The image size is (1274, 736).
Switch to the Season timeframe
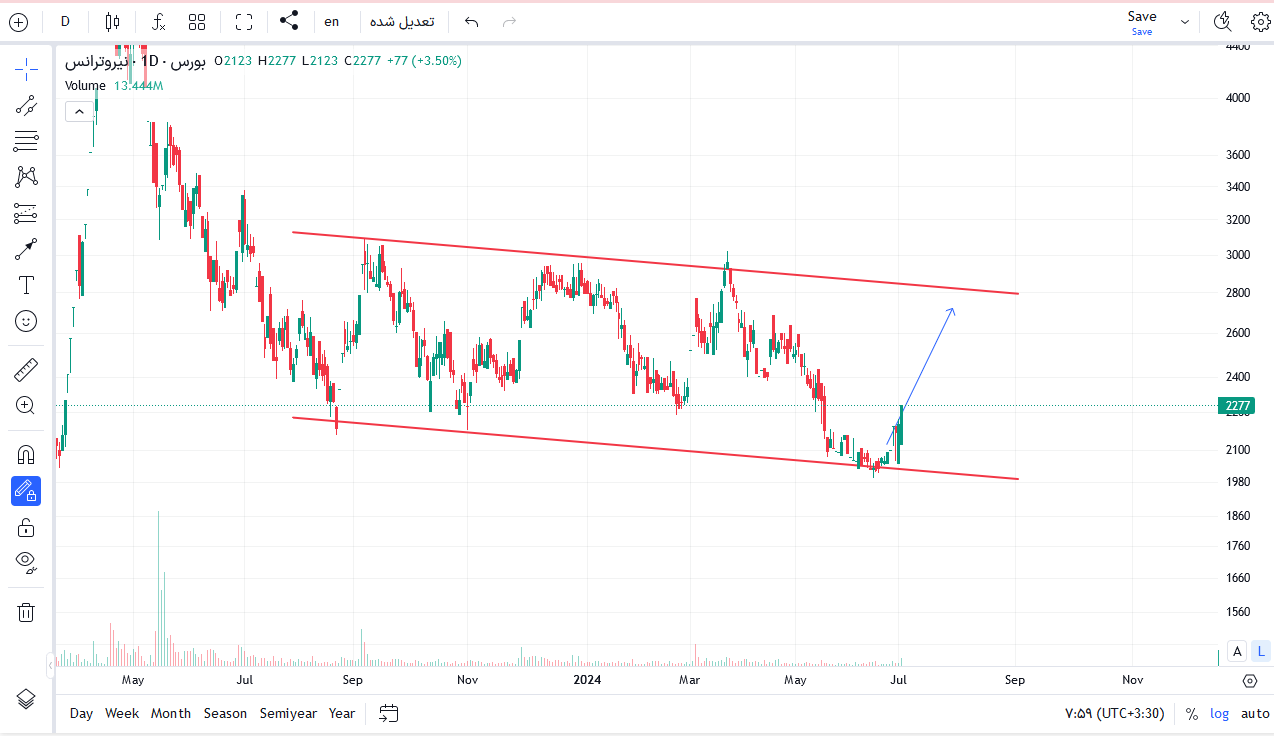(x=225, y=714)
